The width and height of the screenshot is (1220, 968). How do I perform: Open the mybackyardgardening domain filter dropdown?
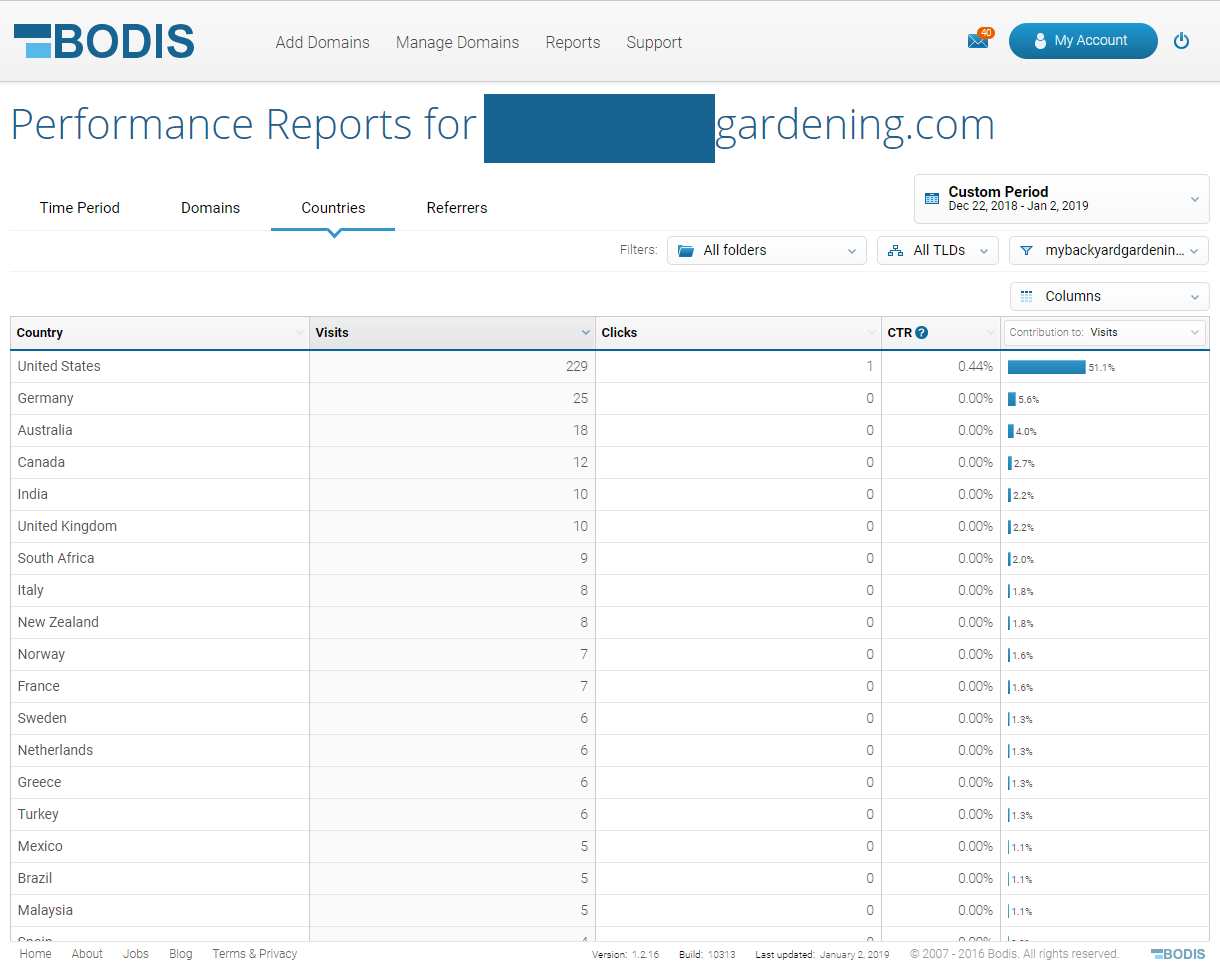coord(1109,251)
